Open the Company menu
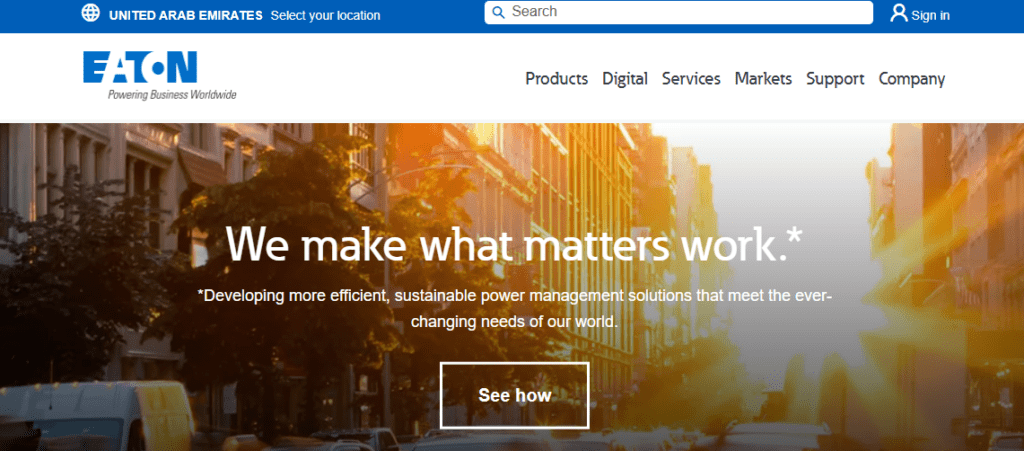This screenshot has width=1024, height=451. tap(912, 79)
